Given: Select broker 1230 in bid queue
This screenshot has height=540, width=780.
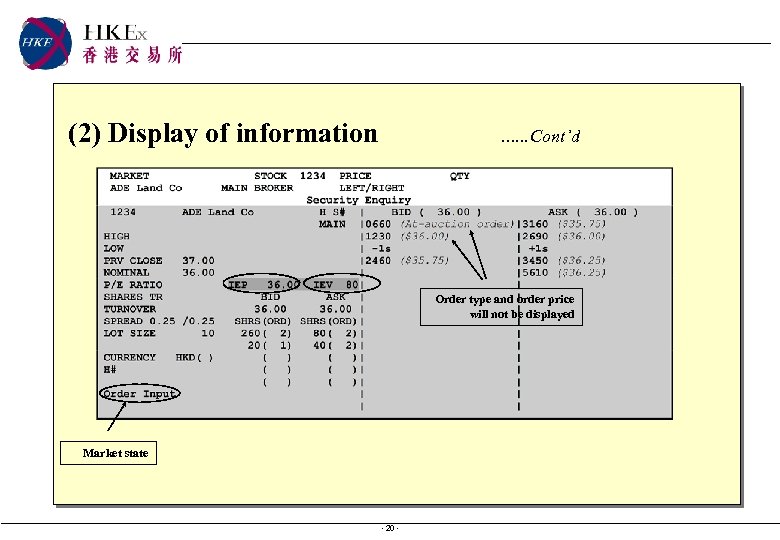Looking at the screenshot, I should tap(378, 236).
